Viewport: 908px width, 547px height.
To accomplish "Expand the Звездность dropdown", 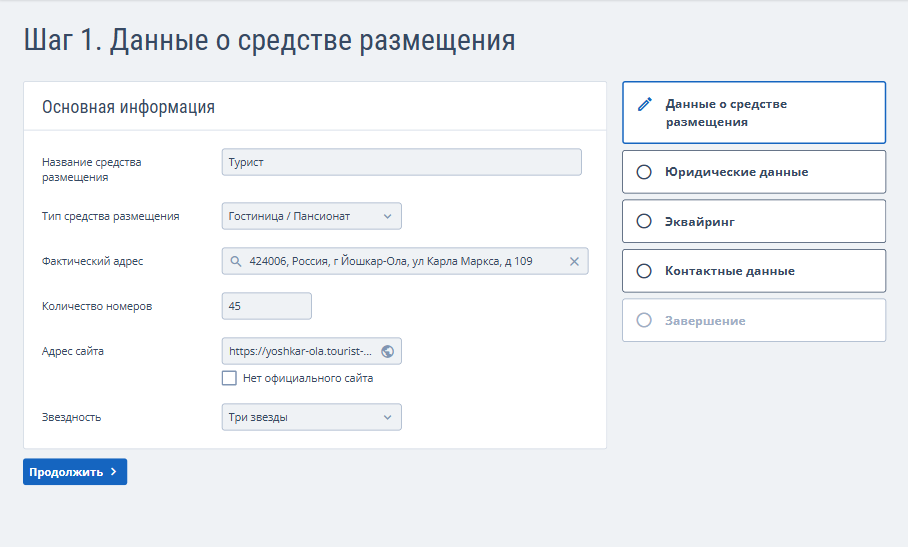I will [311, 417].
